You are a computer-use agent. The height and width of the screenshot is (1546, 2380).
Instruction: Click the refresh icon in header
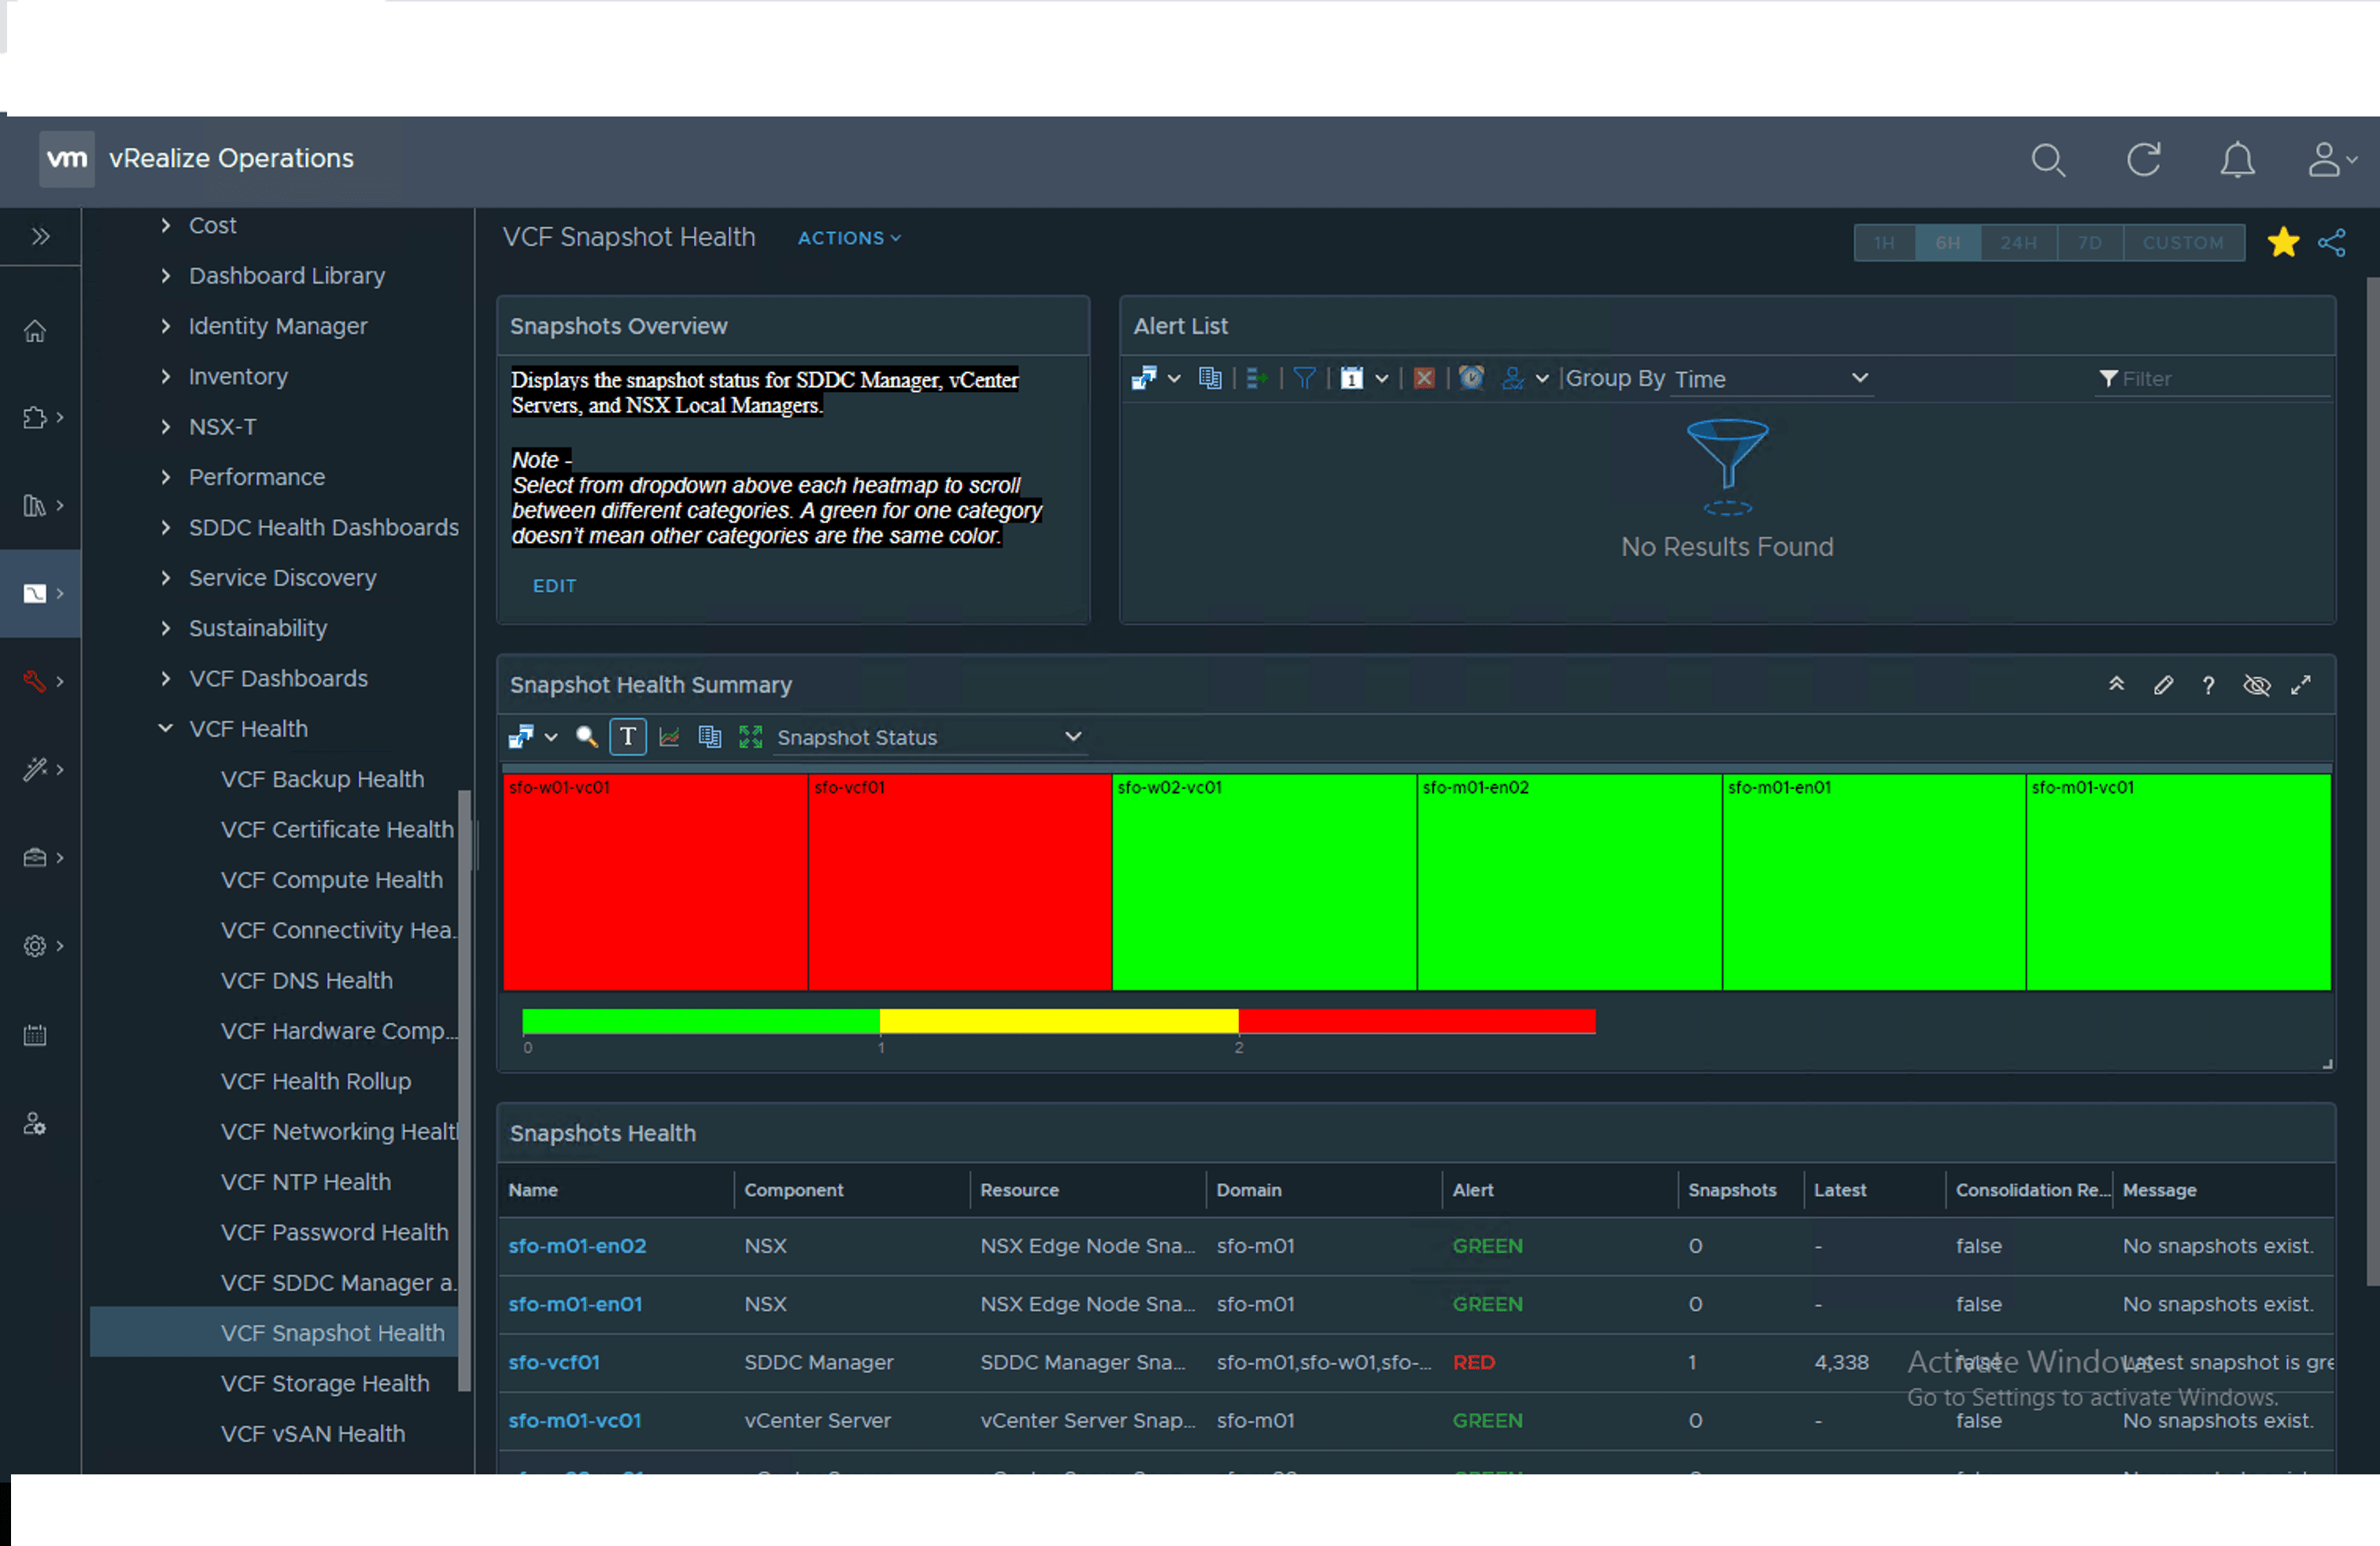point(2143,160)
